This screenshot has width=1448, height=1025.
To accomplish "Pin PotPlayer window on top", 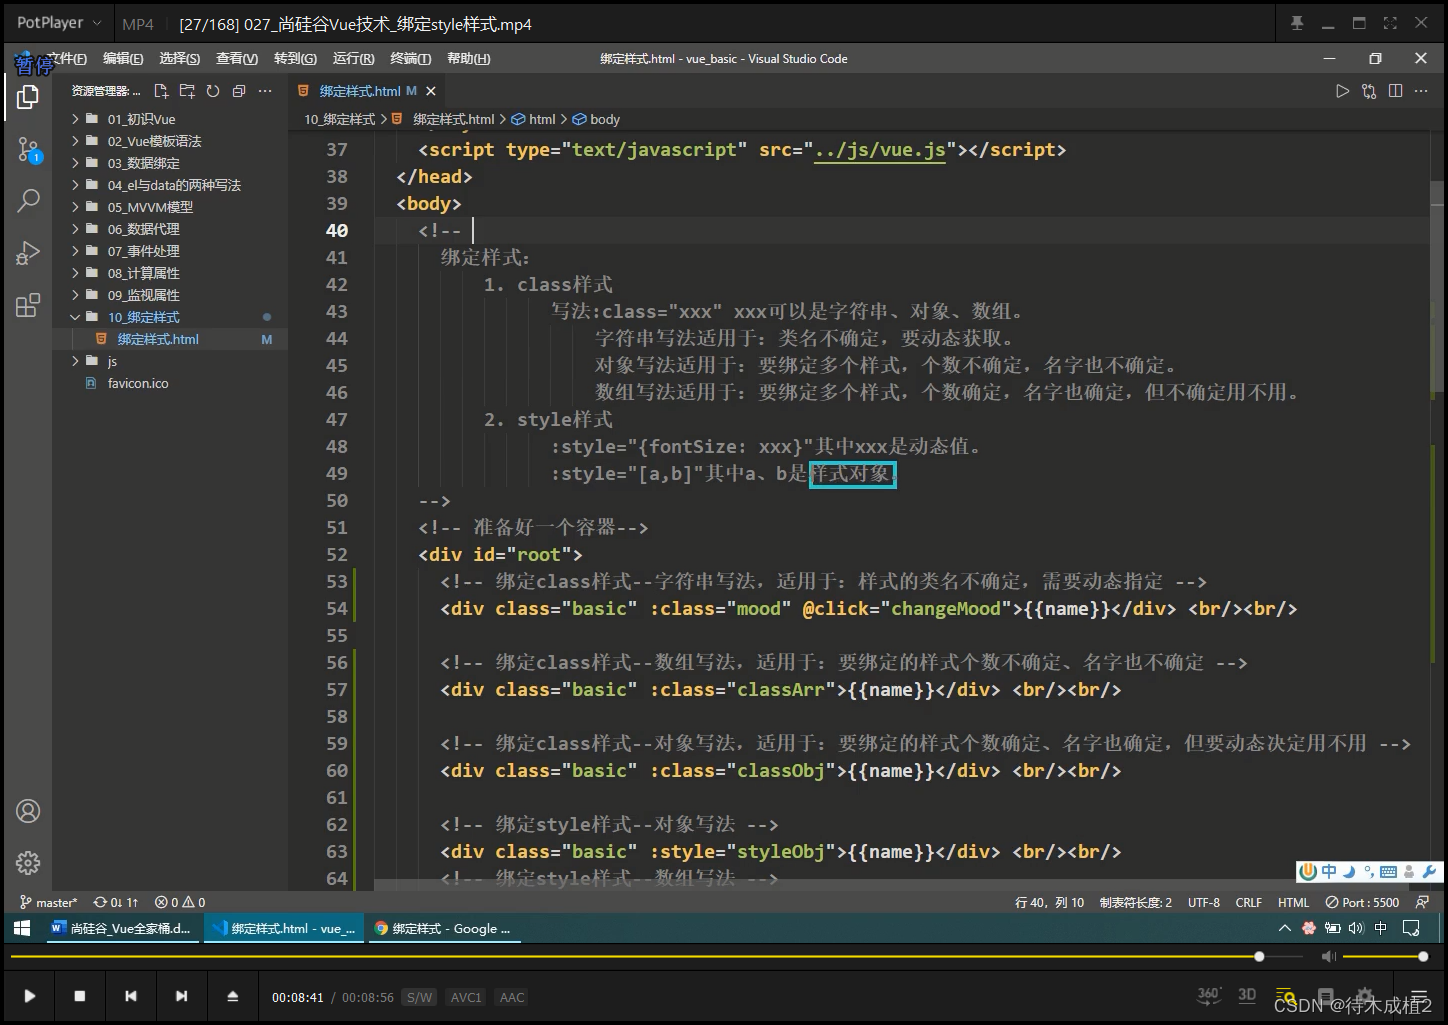I will (x=1297, y=23).
